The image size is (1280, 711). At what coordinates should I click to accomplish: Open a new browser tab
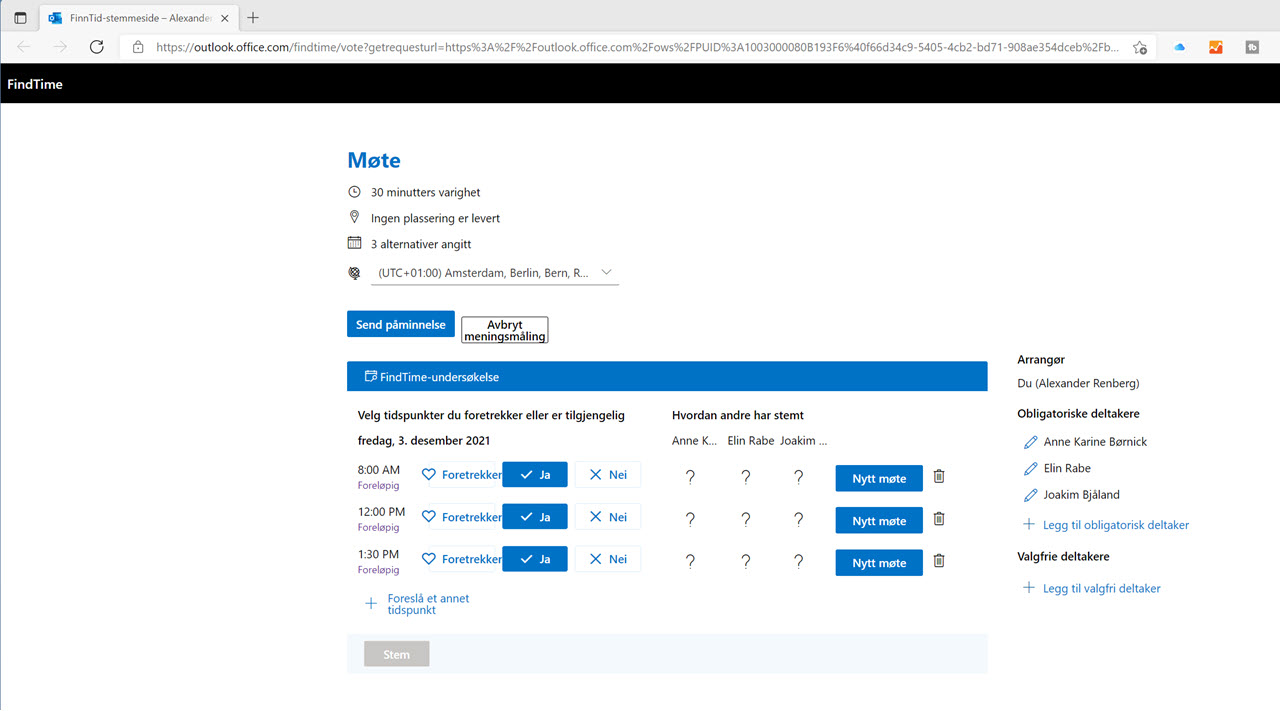coord(253,18)
